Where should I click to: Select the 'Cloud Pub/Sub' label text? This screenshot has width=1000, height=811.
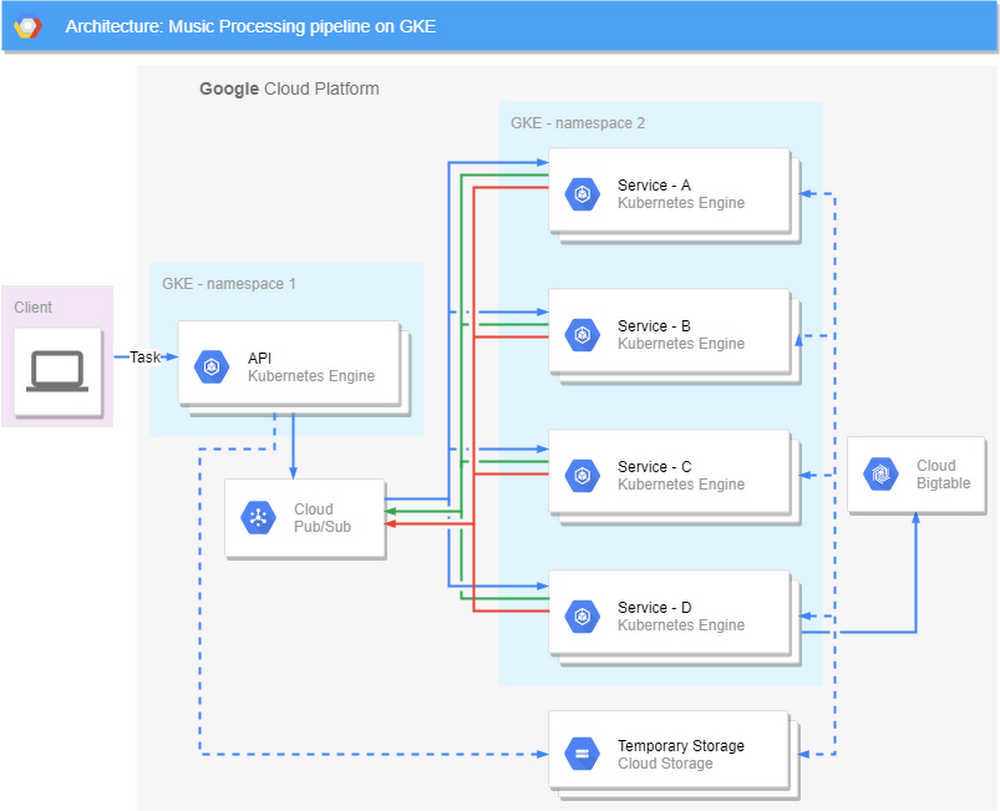tap(322, 518)
